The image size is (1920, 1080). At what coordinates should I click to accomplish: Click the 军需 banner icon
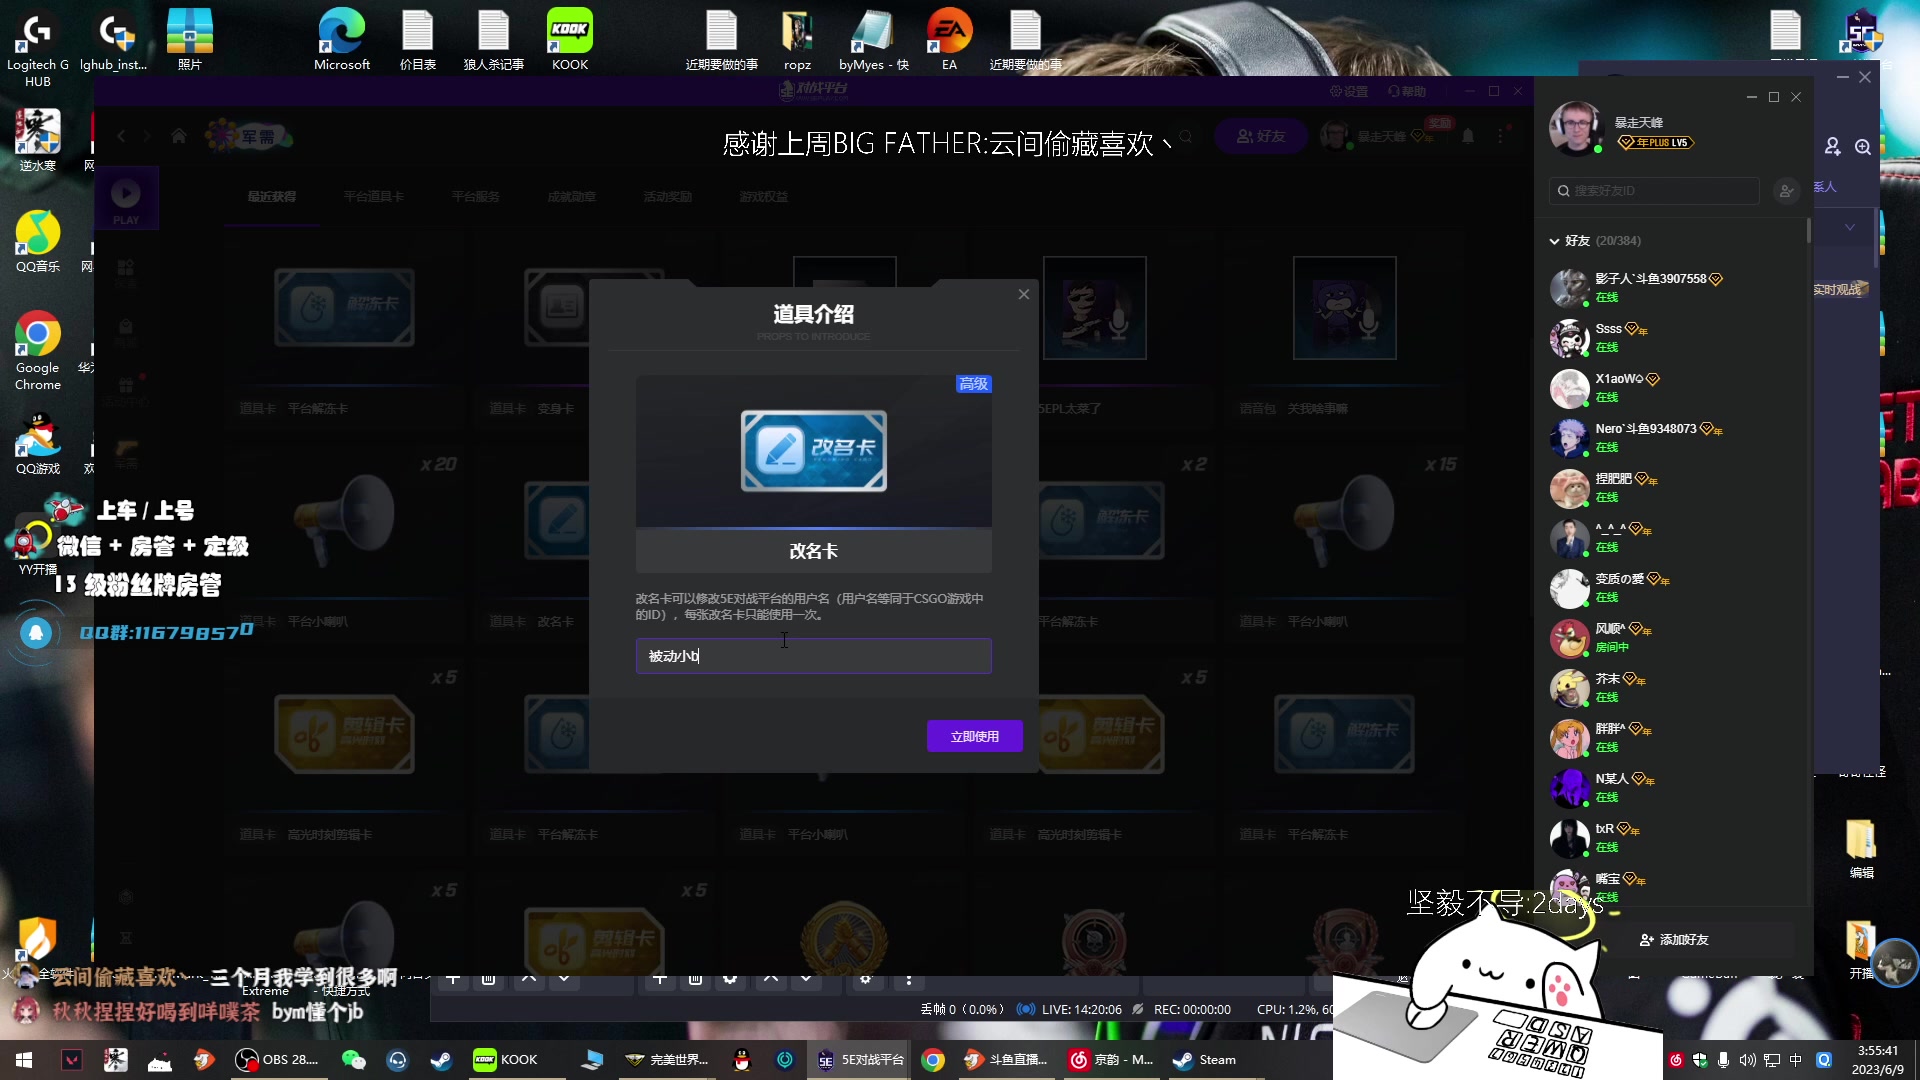point(248,136)
